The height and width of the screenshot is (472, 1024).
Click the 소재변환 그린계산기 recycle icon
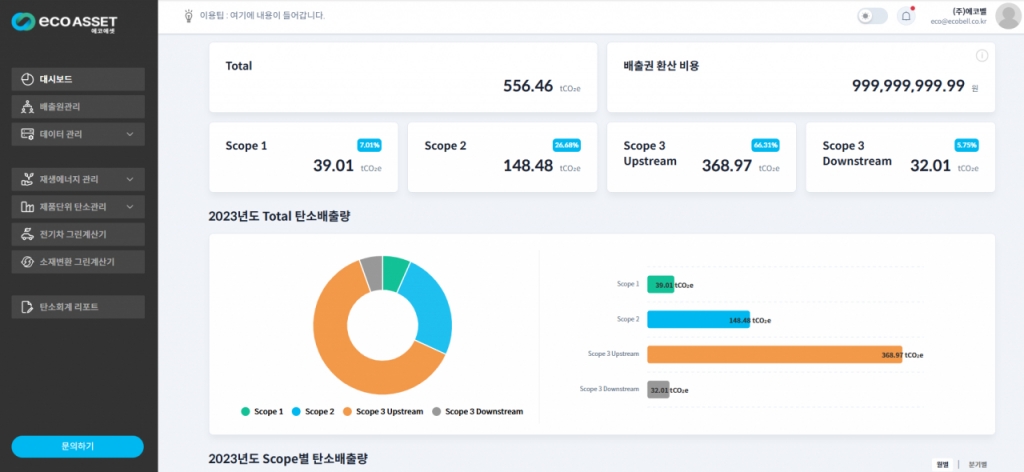tap(27, 262)
